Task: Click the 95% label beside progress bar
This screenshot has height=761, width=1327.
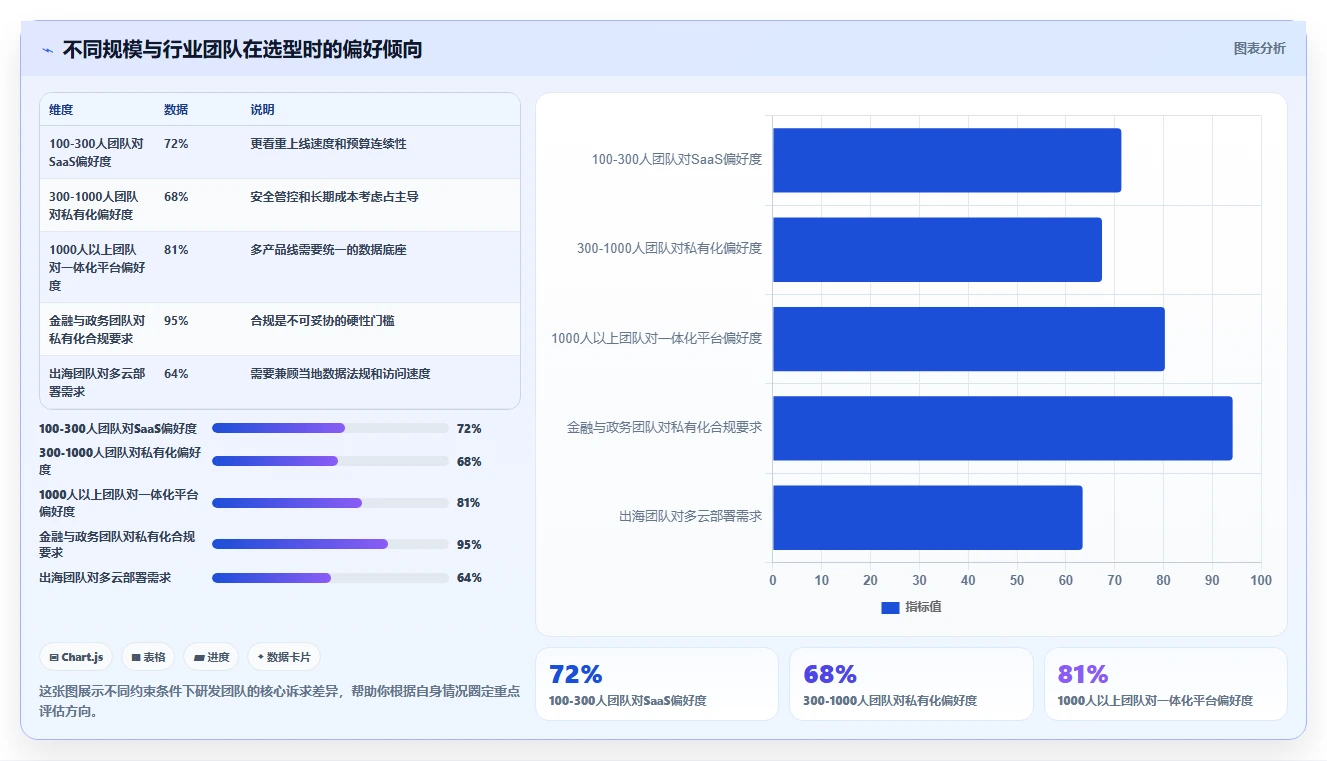Action: click(x=469, y=545)
